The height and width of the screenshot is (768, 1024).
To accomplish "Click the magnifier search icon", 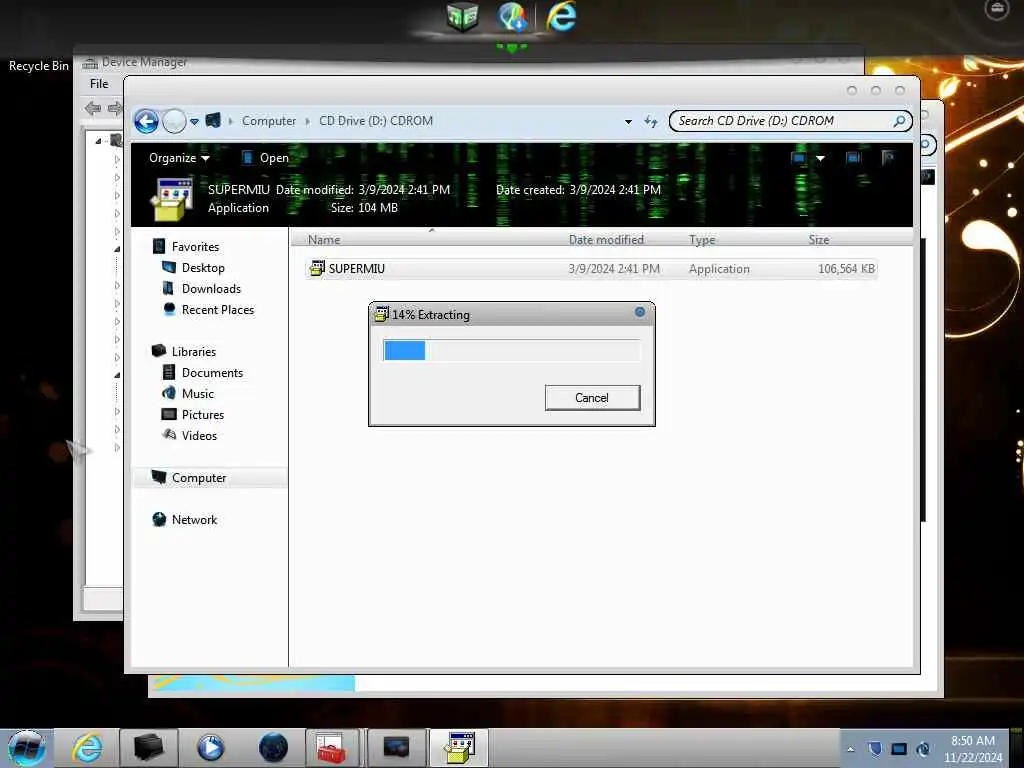I will (899, 121).
